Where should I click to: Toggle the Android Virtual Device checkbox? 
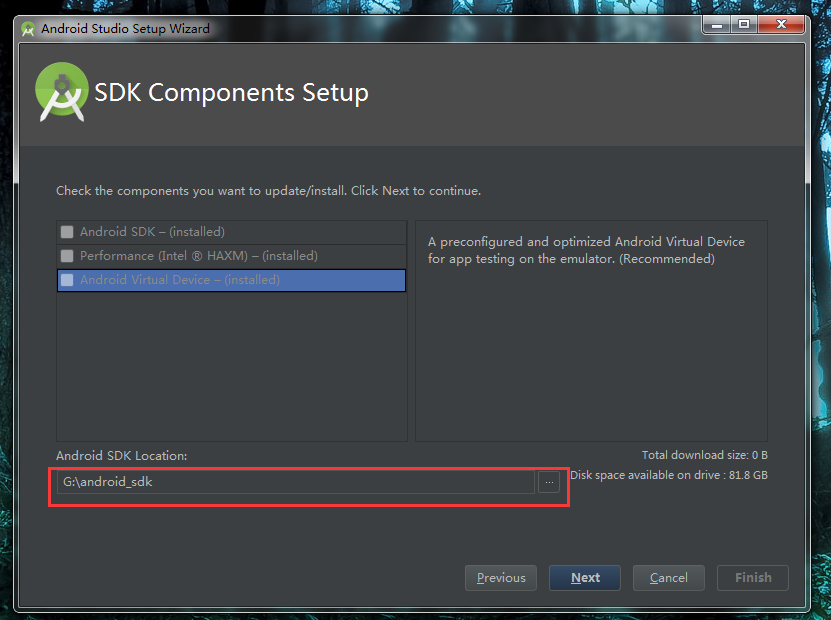tap(67, 280)
